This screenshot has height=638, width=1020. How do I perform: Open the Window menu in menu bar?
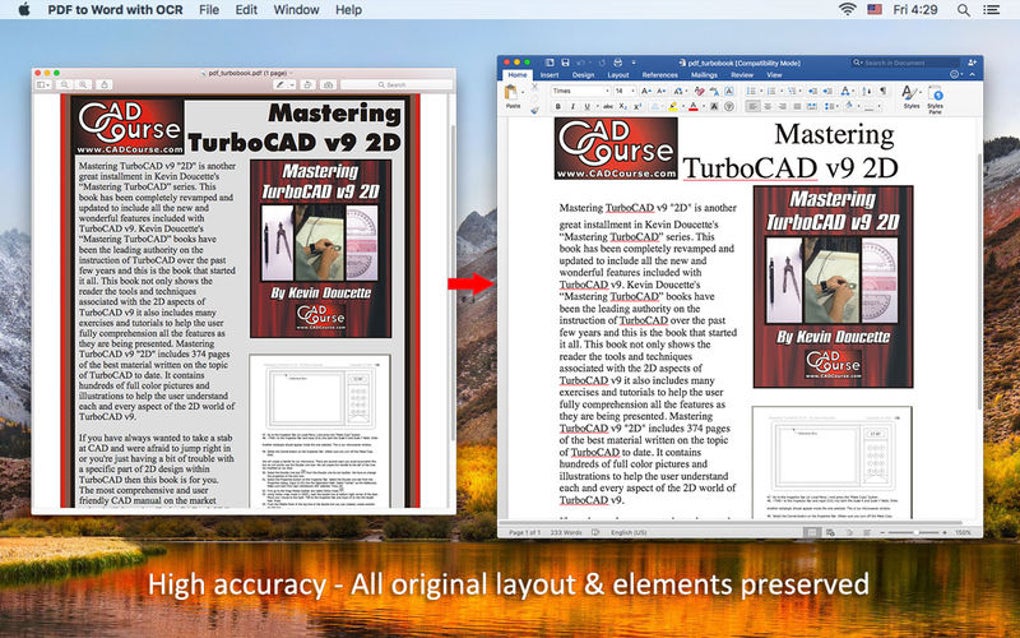296,10
